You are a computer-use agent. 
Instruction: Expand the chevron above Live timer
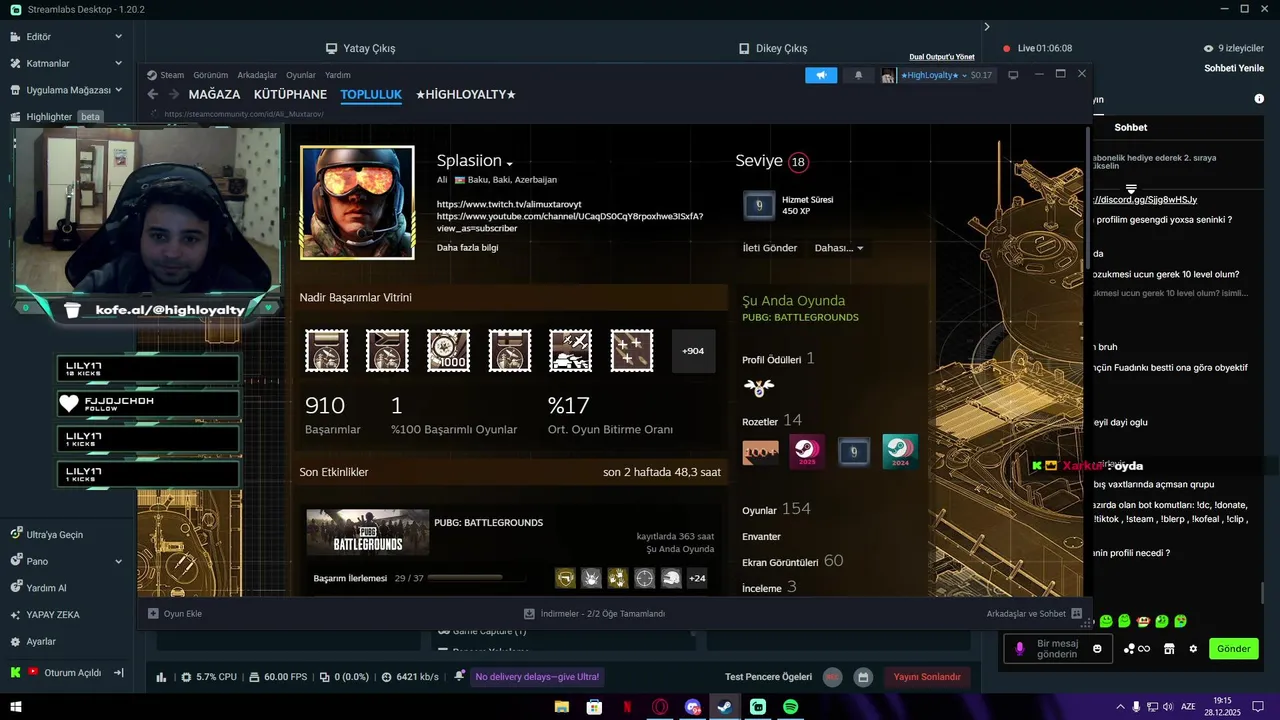coord(986,27)
